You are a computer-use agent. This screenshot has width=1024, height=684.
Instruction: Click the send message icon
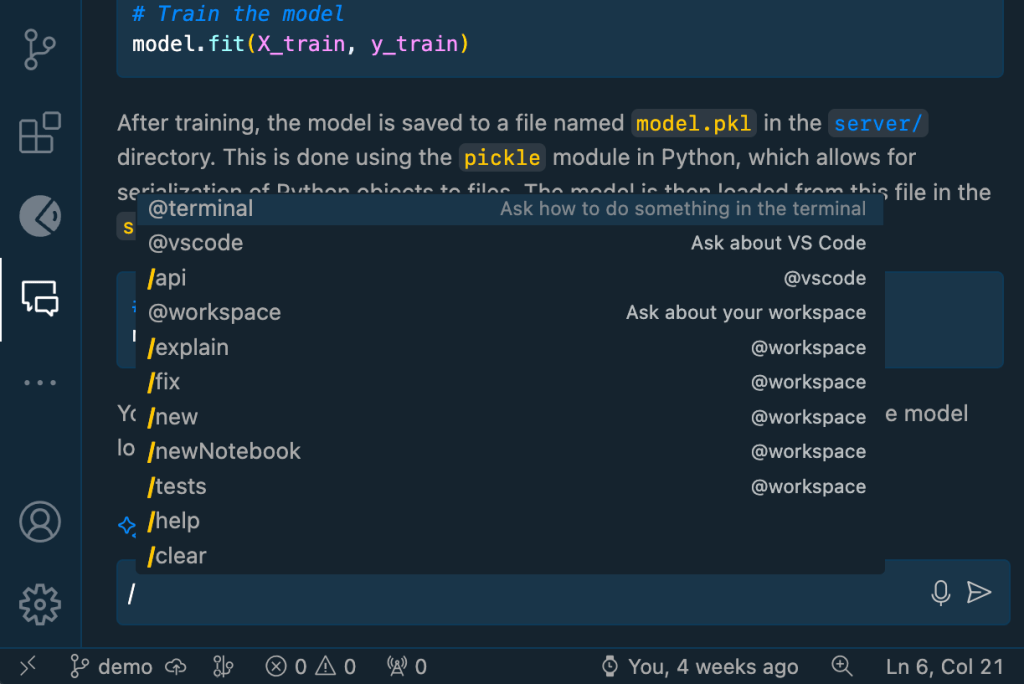979,592
